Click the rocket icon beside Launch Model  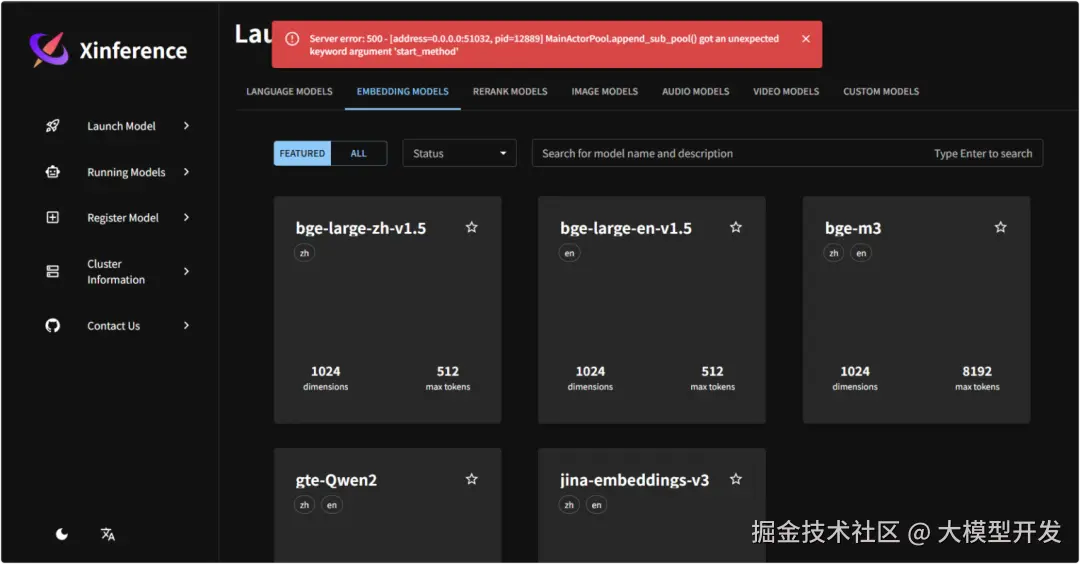tap(52, 125)
